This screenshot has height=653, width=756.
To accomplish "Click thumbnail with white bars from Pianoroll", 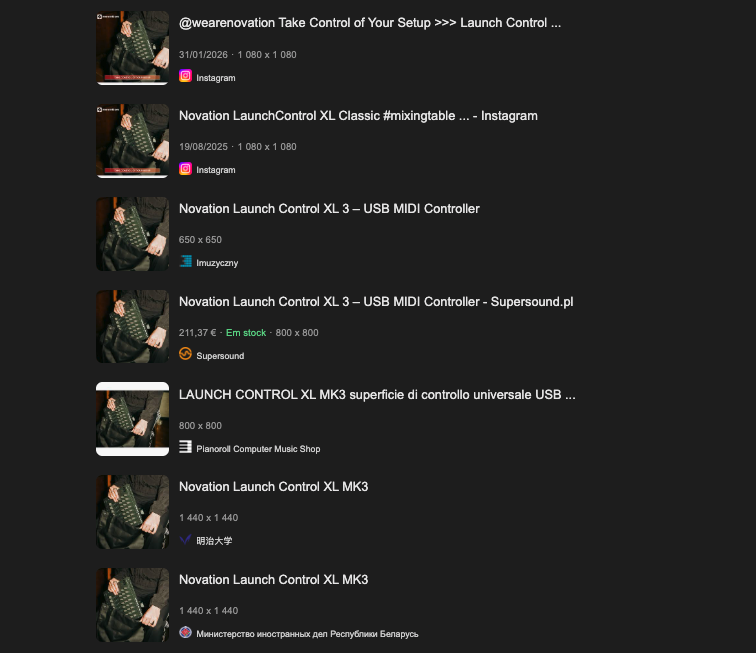I will (133, 419).
